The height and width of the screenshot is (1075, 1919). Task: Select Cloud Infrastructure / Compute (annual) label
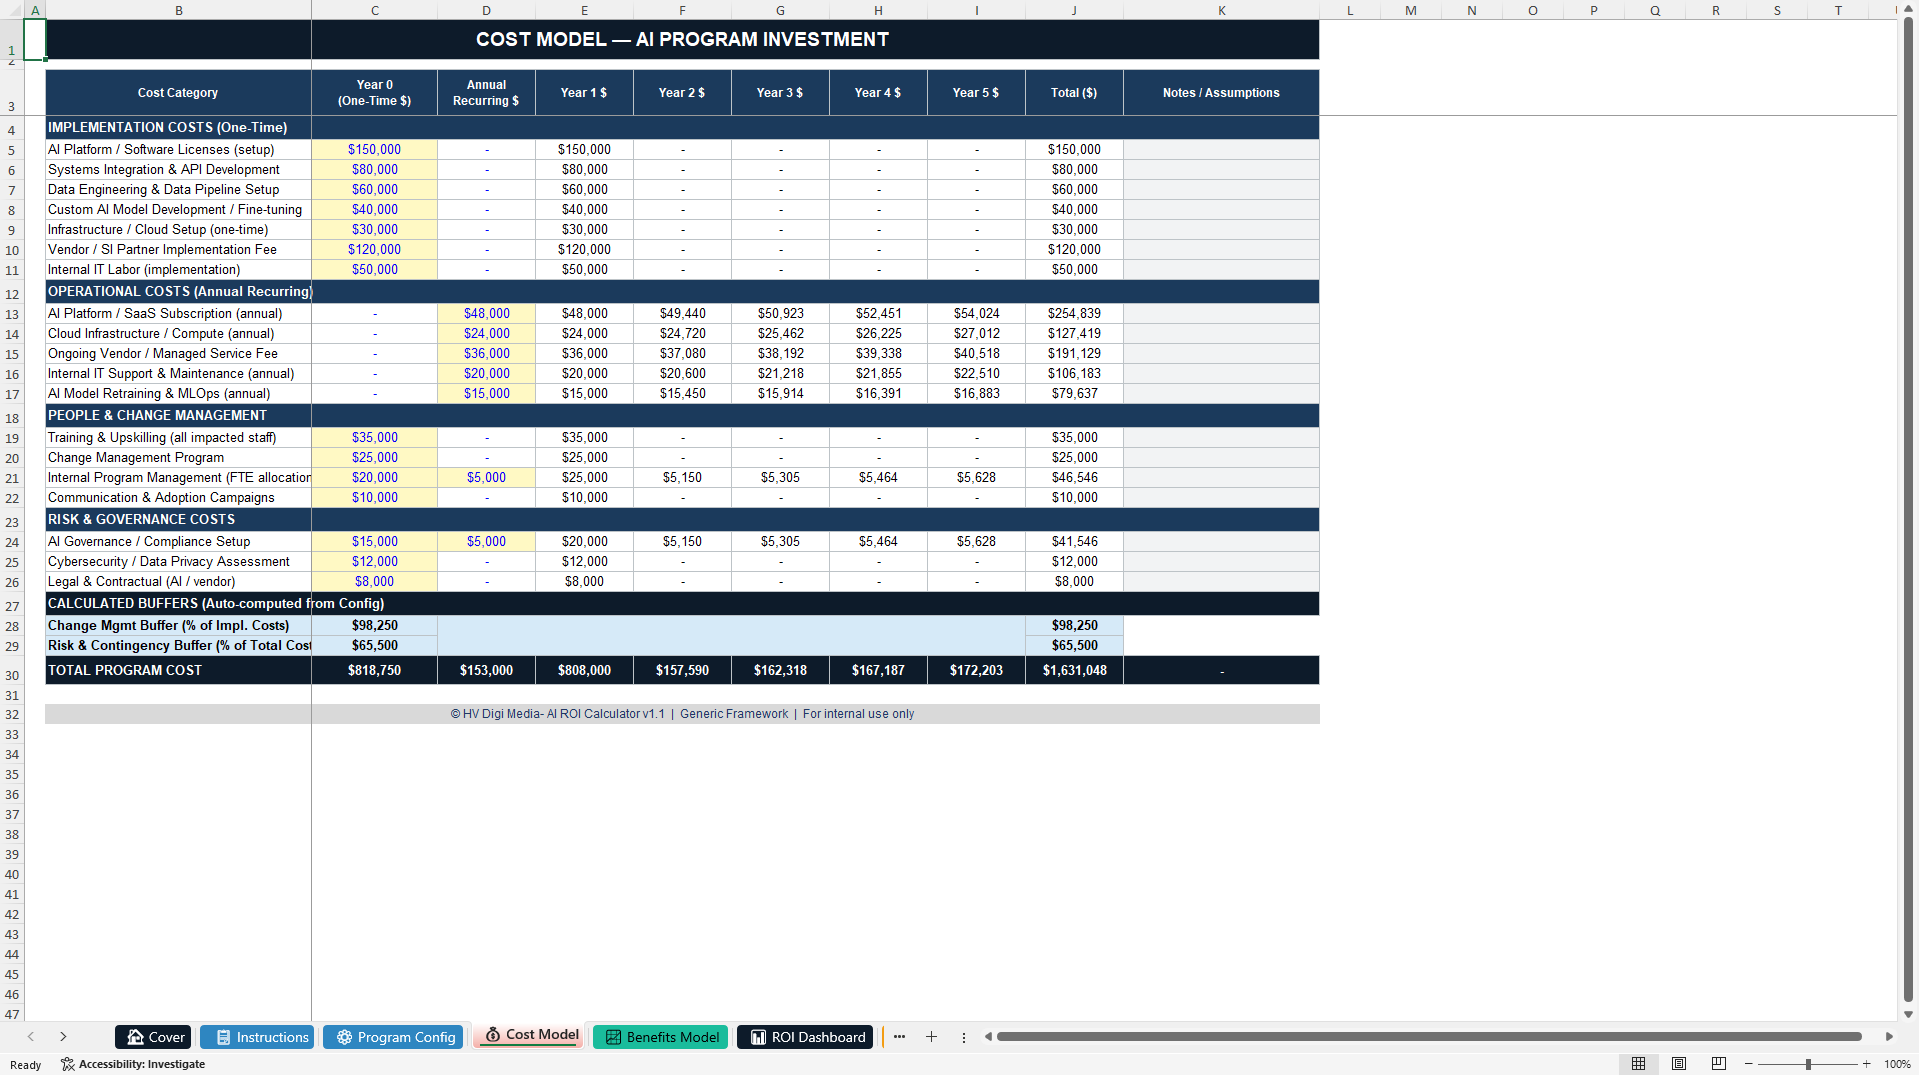point(178,334)
